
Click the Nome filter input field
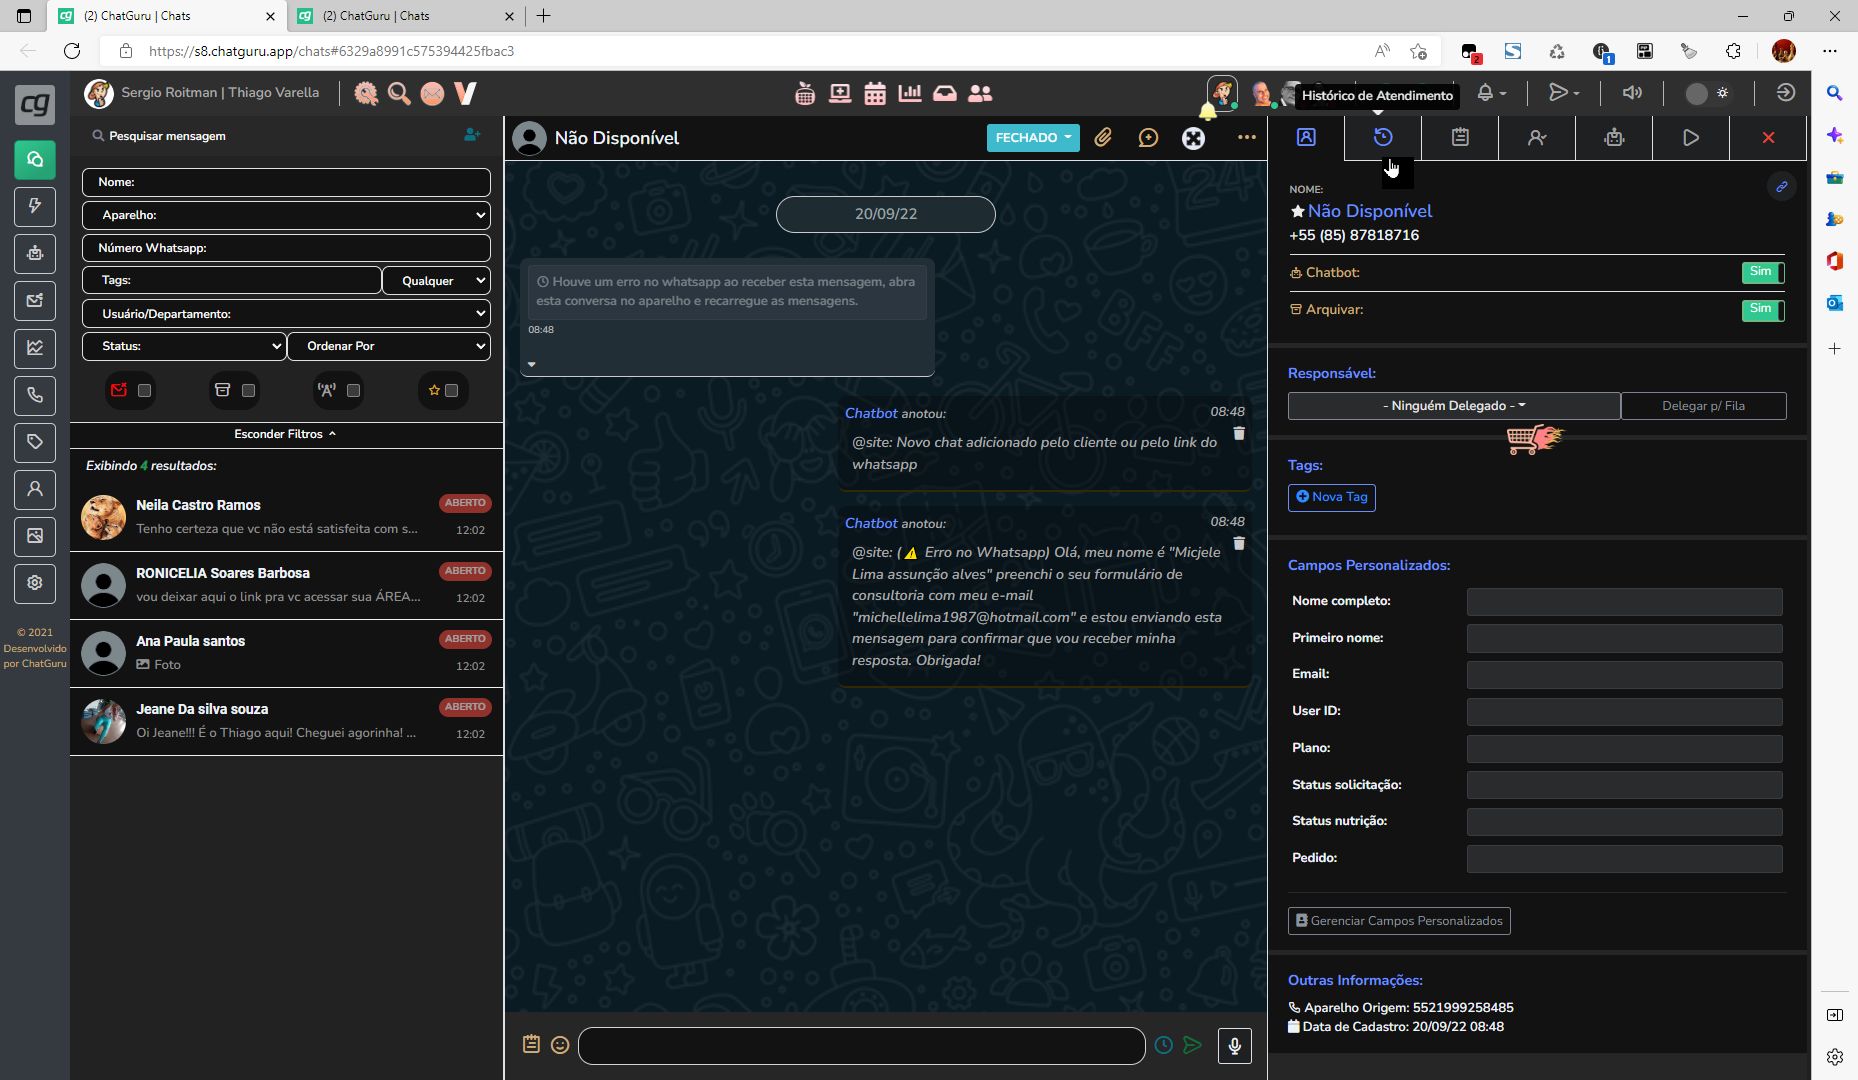(x=286, y=182)
